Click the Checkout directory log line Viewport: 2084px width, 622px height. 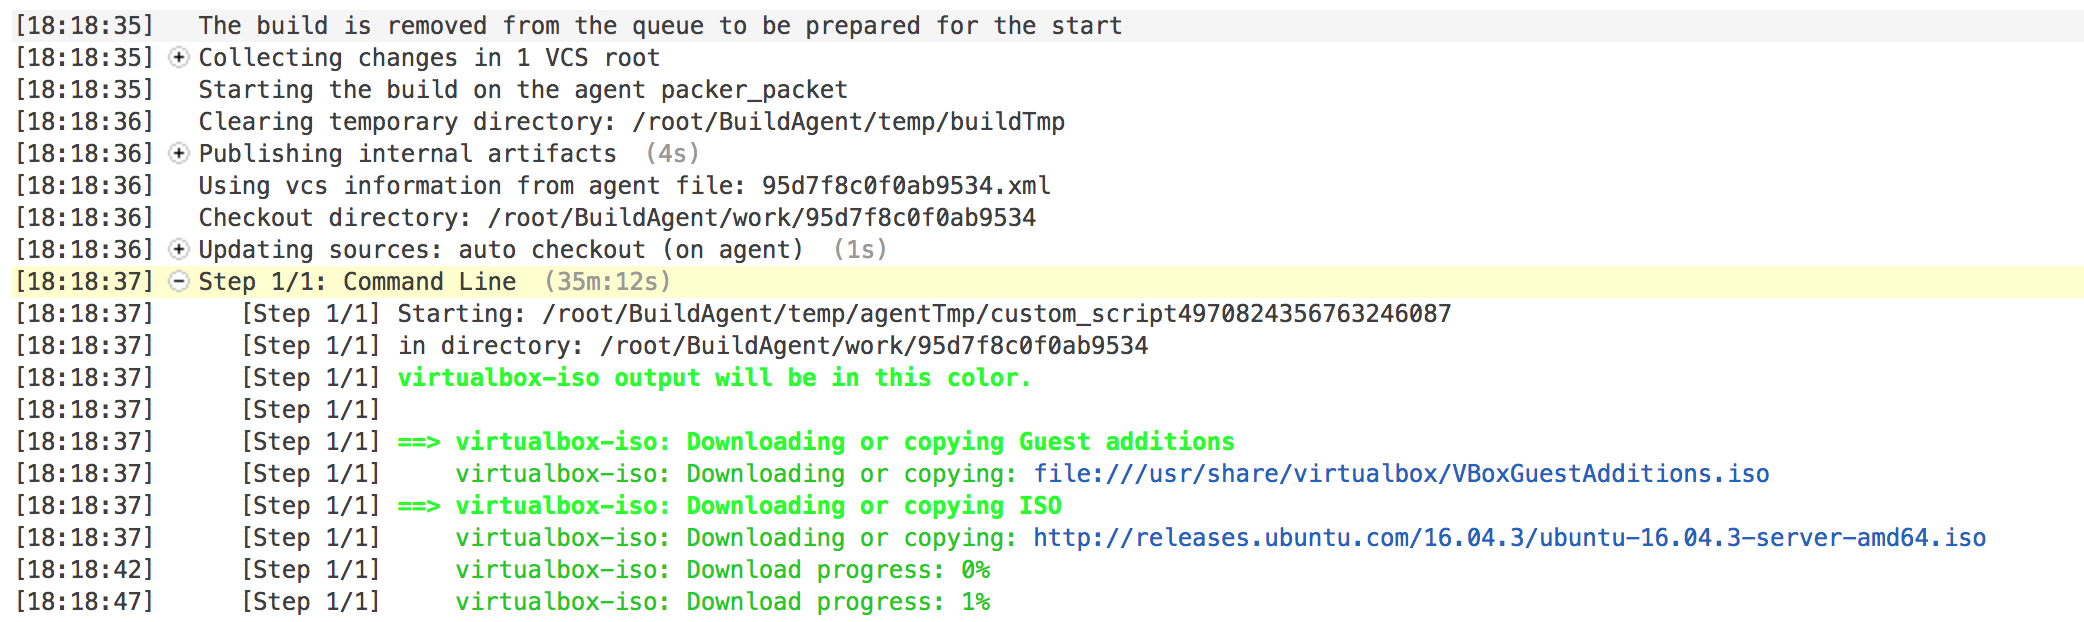pos(617,218)
